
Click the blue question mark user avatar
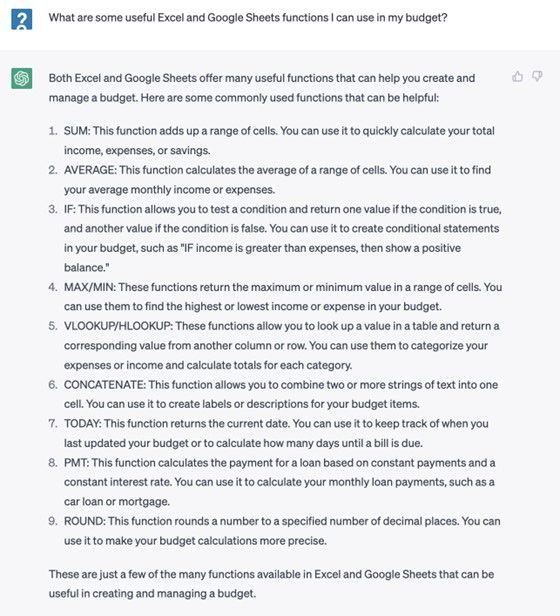coord(22,19)
